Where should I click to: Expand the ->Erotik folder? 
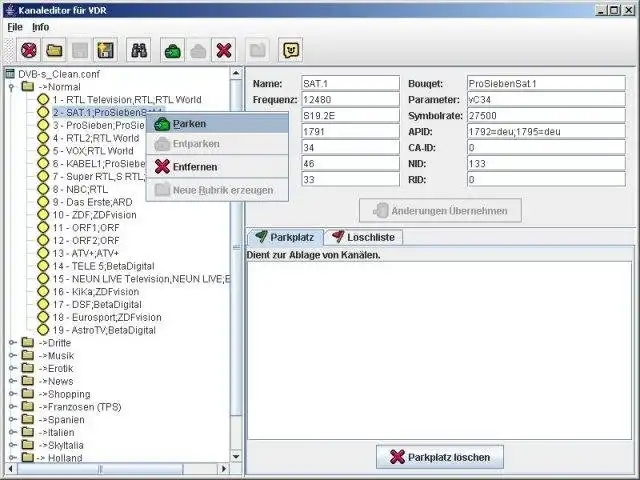pos(13,368)
